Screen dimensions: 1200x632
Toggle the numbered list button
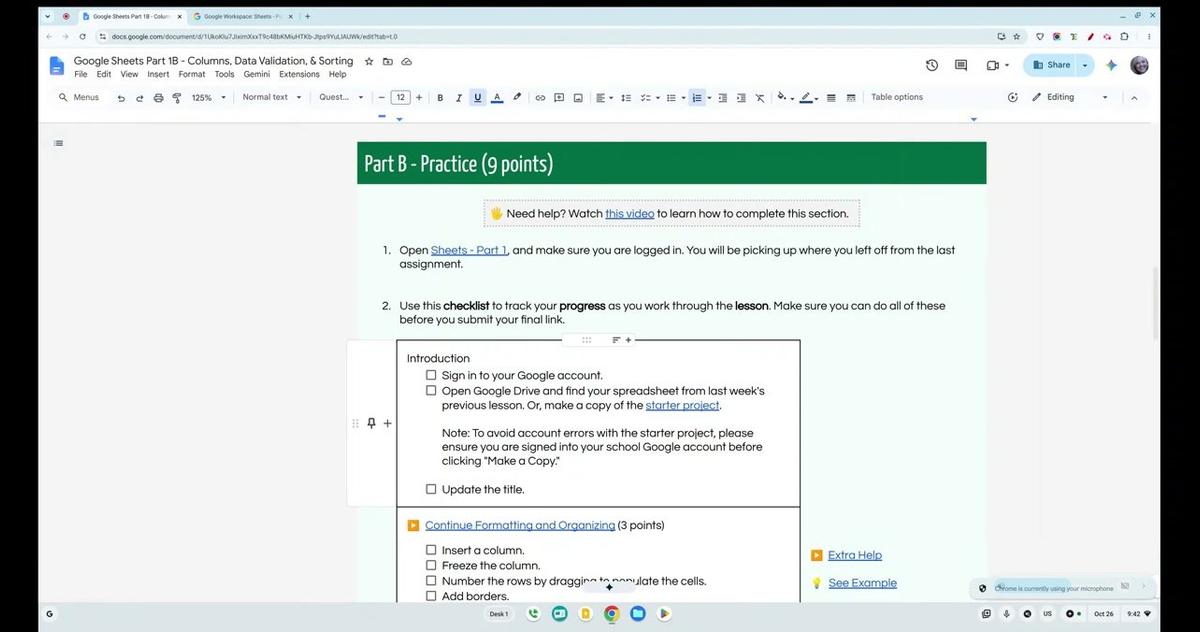pyautogui.click(x=697, y=98)
